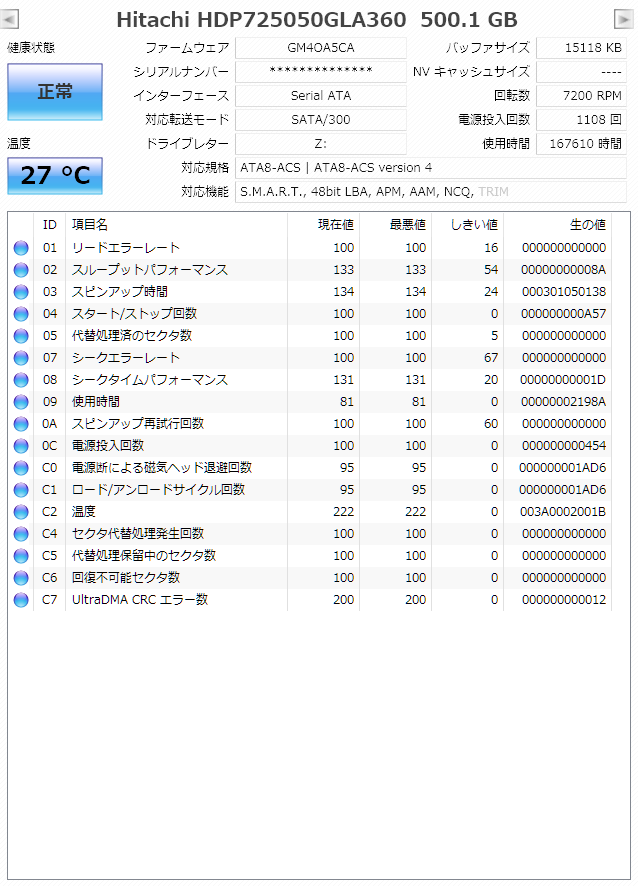Select the SATA/300 transfer mode field
The width and height of the screenshot is (638, 886).
[x=320, y=120]
